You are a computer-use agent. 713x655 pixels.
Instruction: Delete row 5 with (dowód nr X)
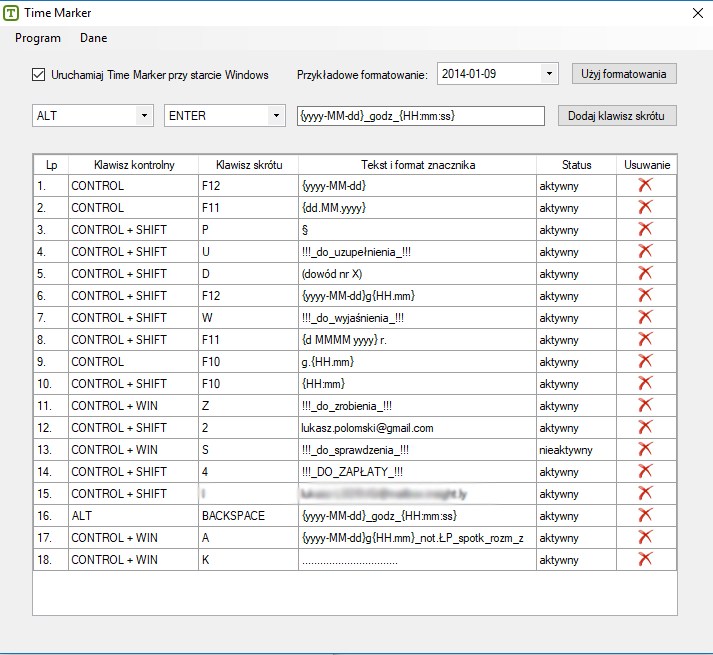645,273
